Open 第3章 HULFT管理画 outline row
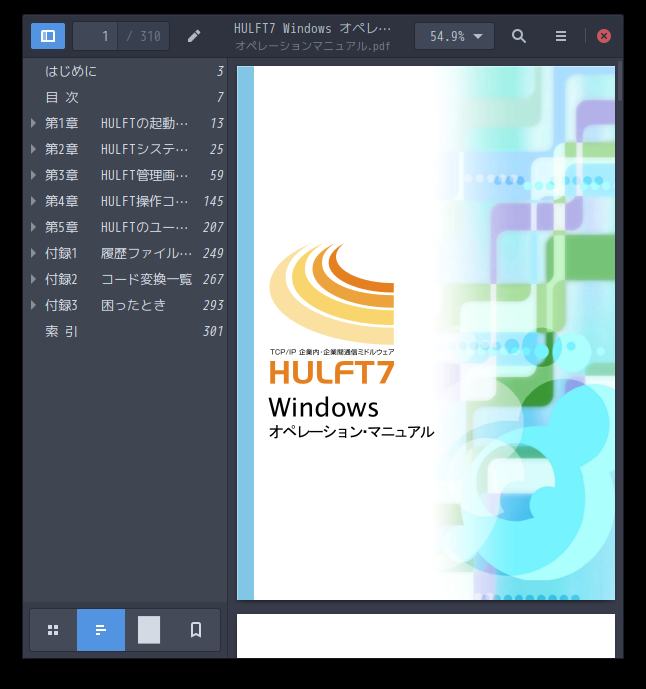646x689 pixels. pos(125,175)
